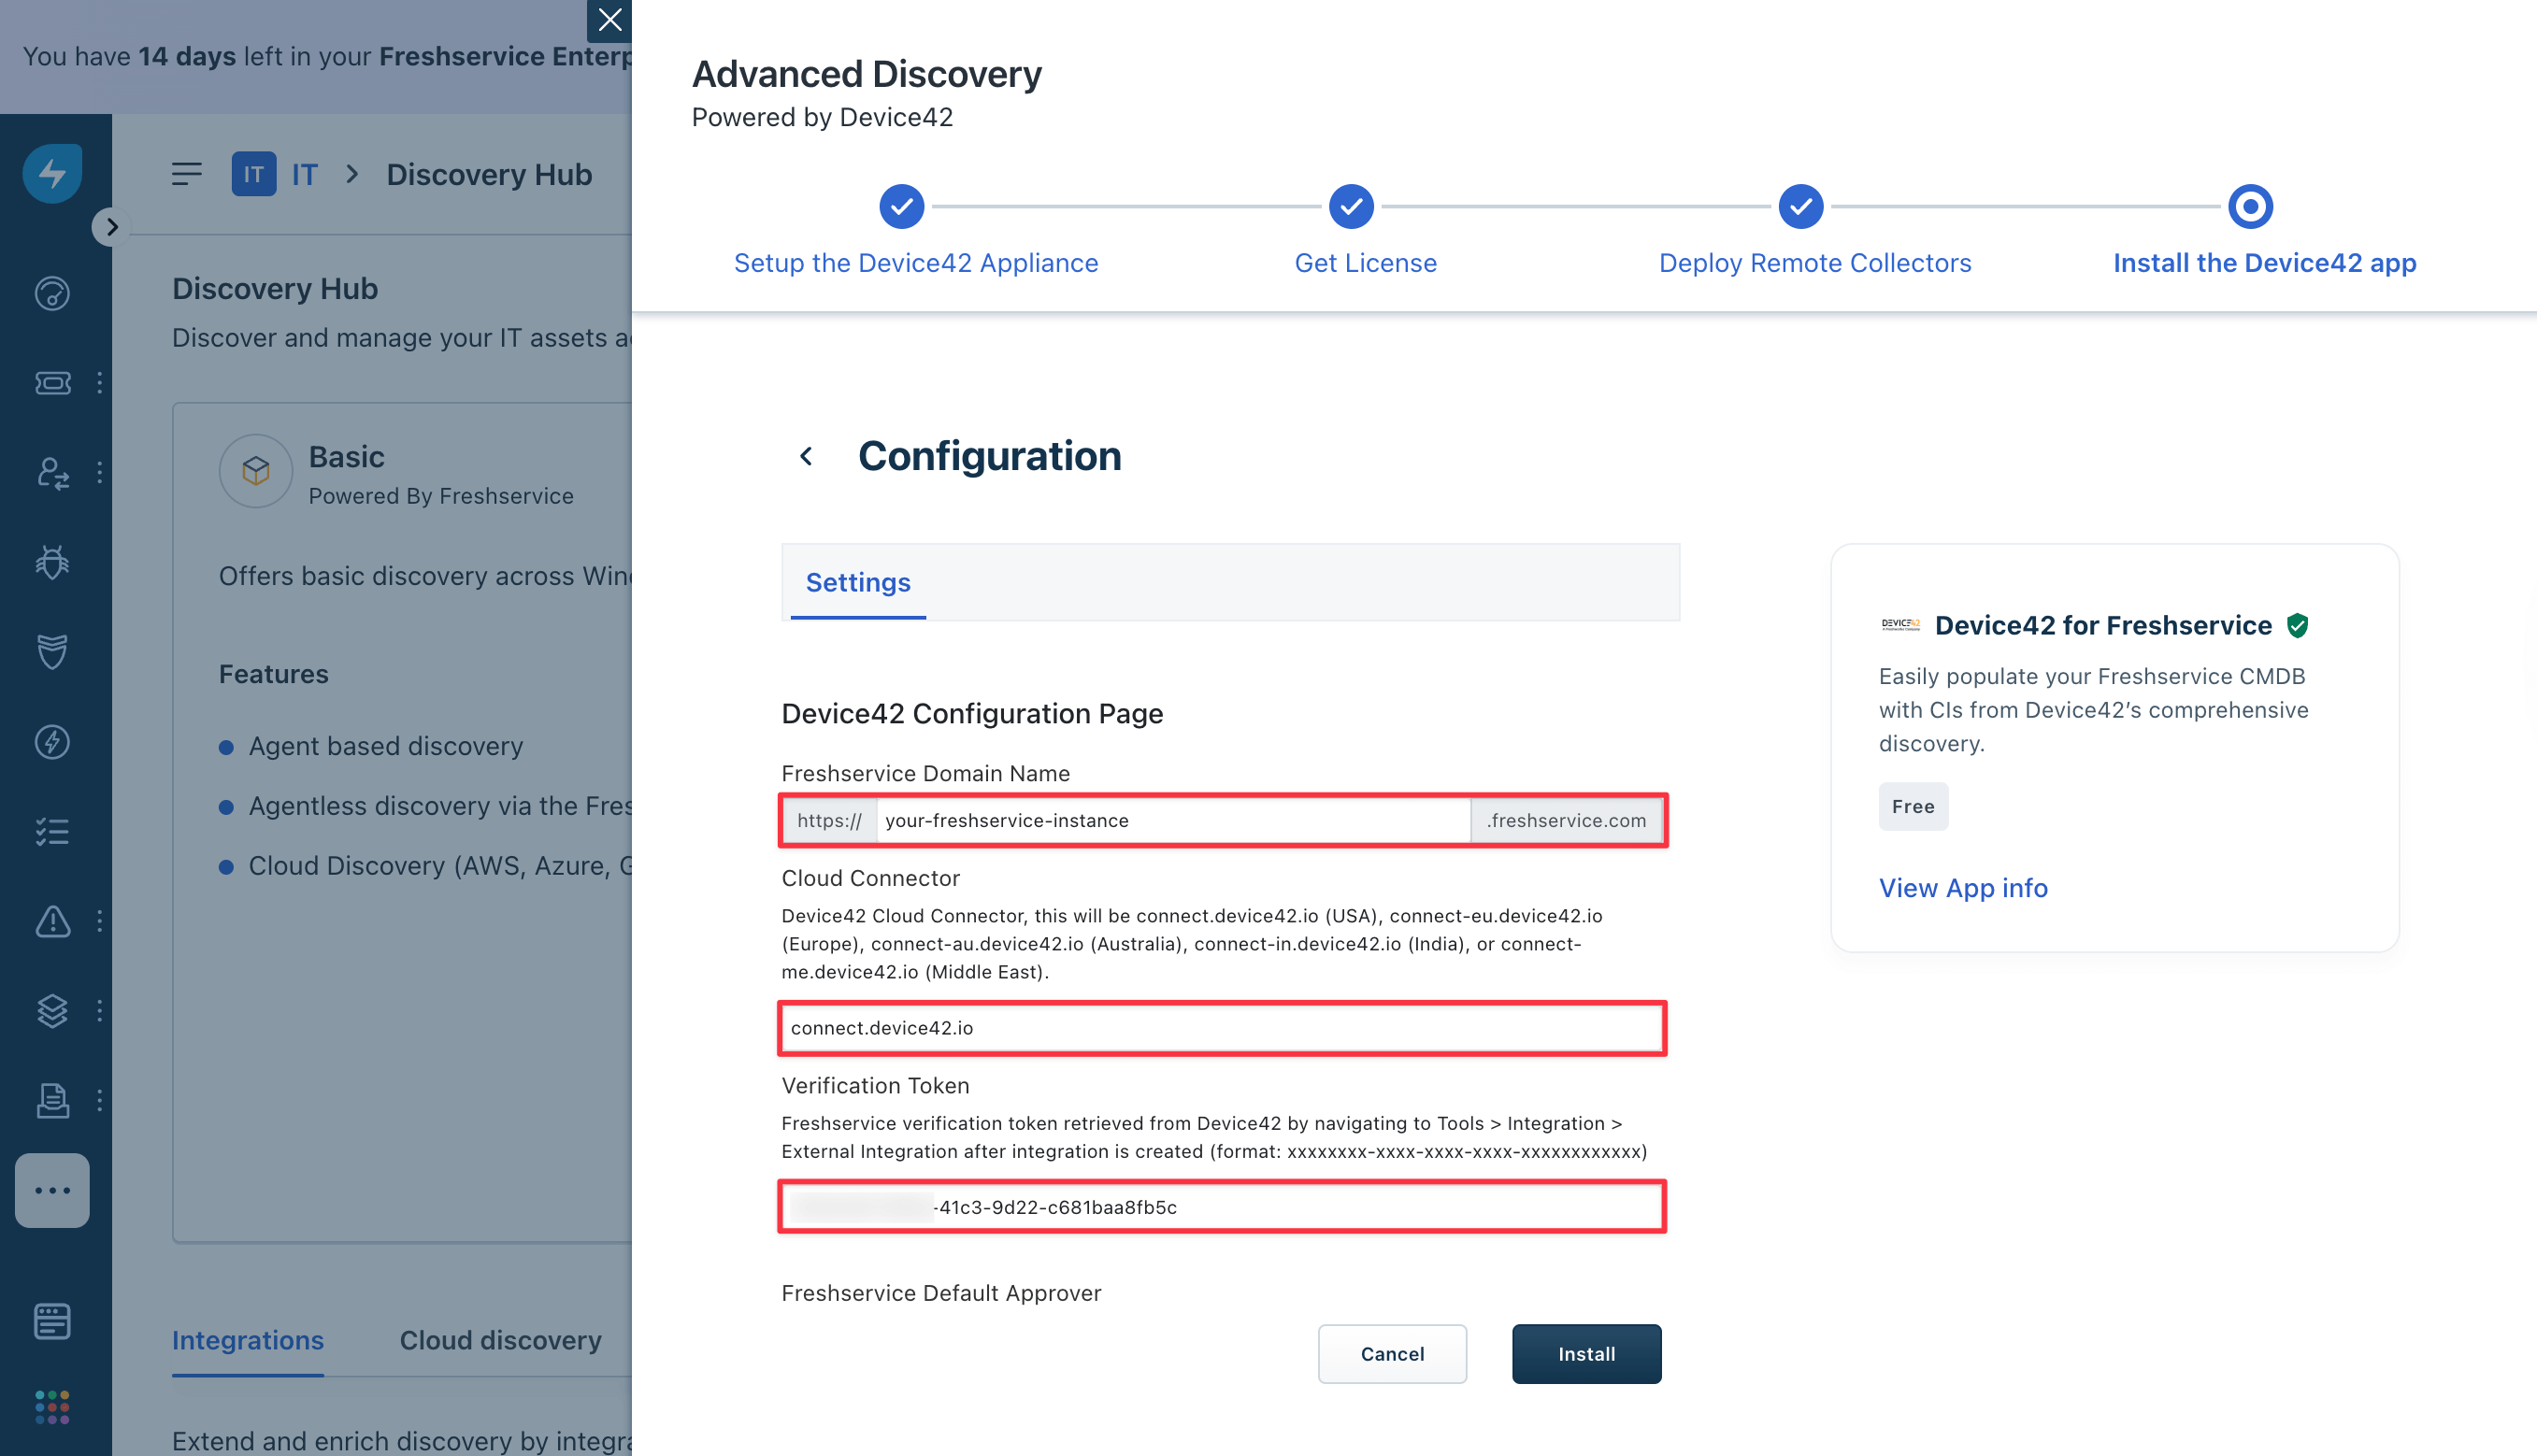The image size is (2537, 1456).
Task: Select the Tickets icon in the sidebar
Action: pos(52,383)
